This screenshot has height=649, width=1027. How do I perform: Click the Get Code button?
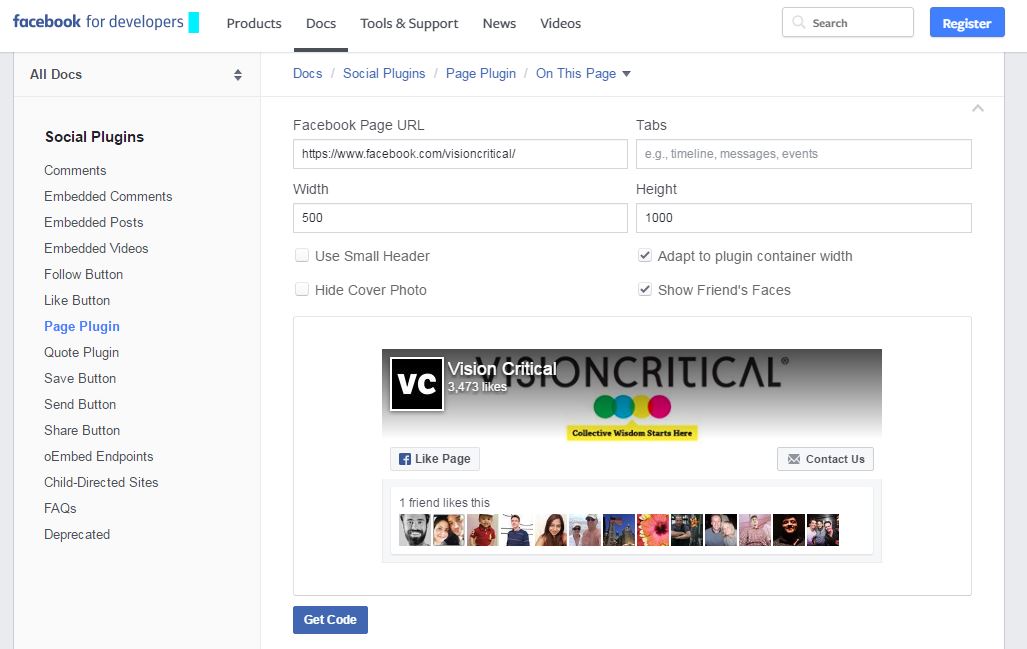tap(330, 620)
